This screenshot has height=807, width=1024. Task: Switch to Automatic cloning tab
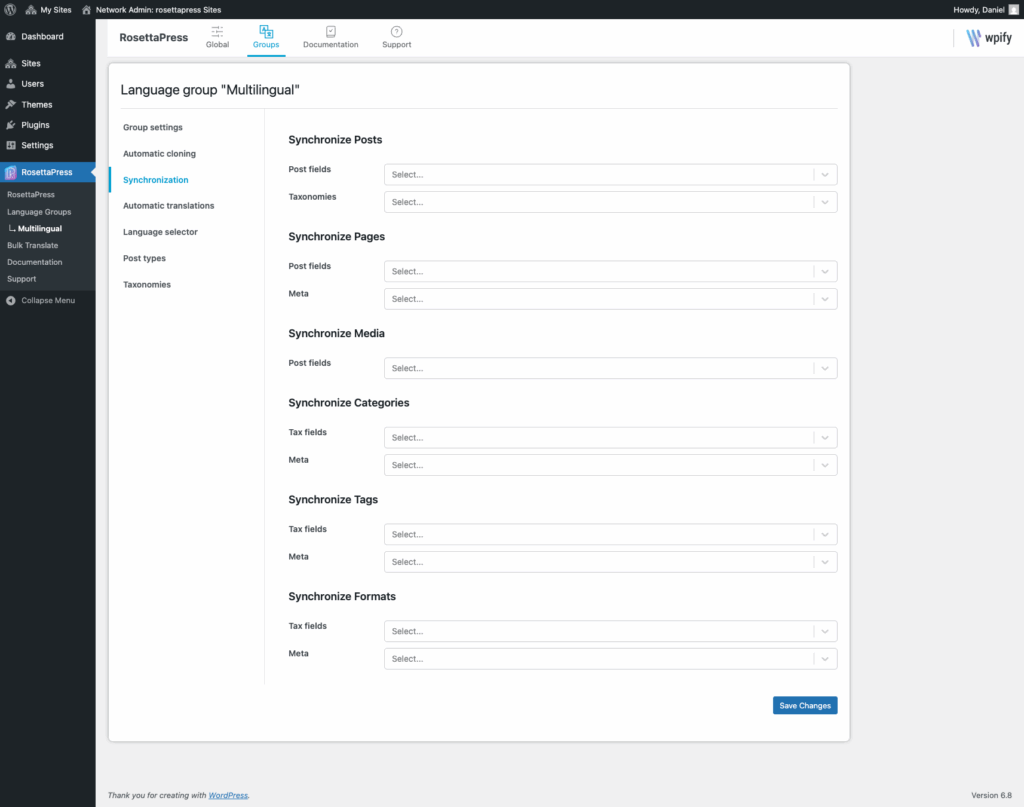159,154
